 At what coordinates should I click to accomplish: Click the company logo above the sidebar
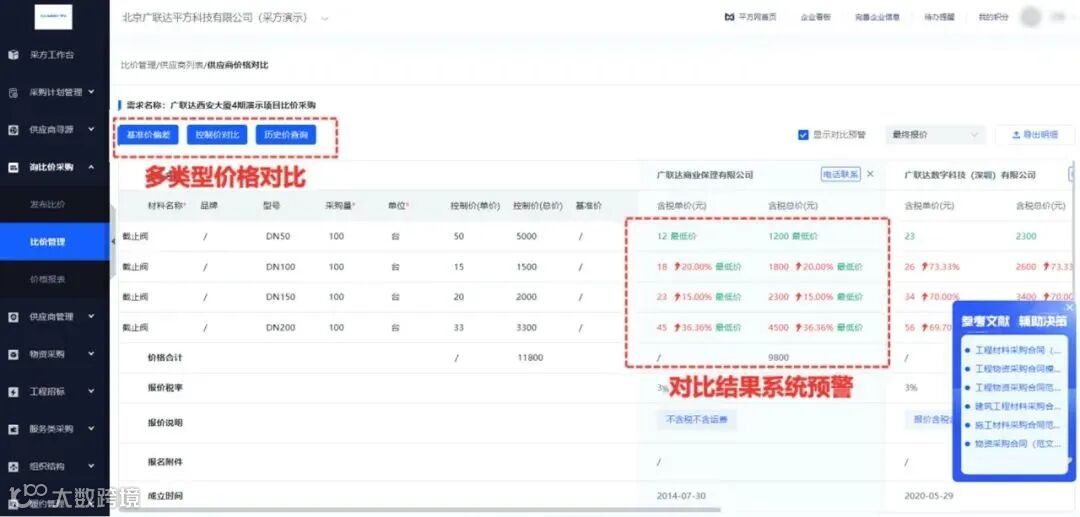click(x=54, y=17)
